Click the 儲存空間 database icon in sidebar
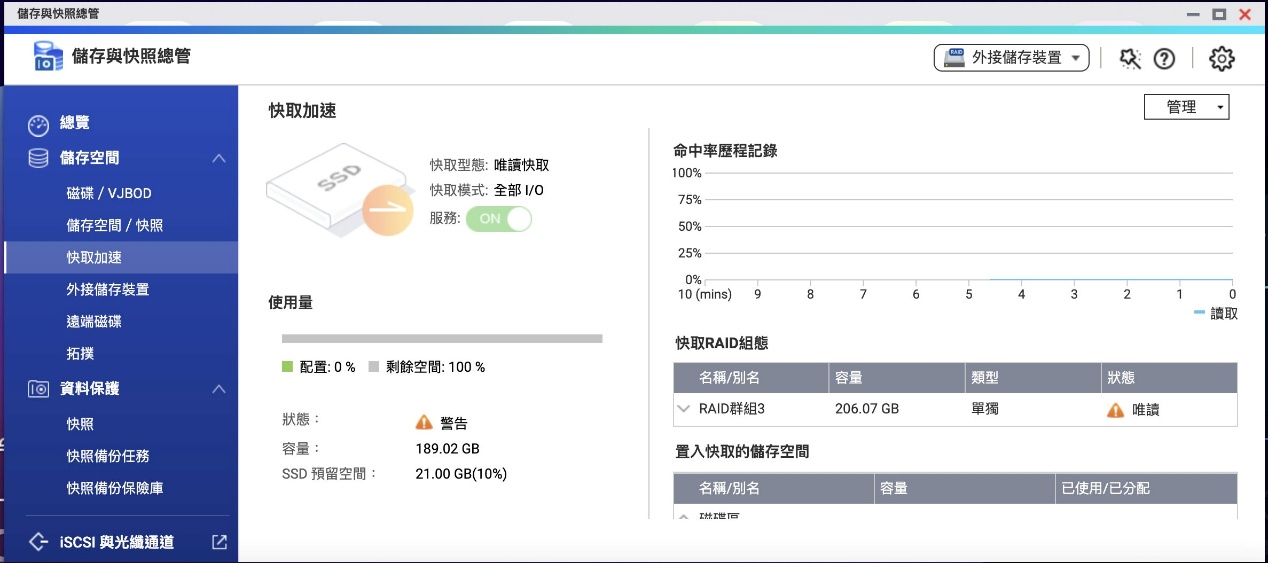This screenshot has height=563, width=1268. tap(38, 158)
